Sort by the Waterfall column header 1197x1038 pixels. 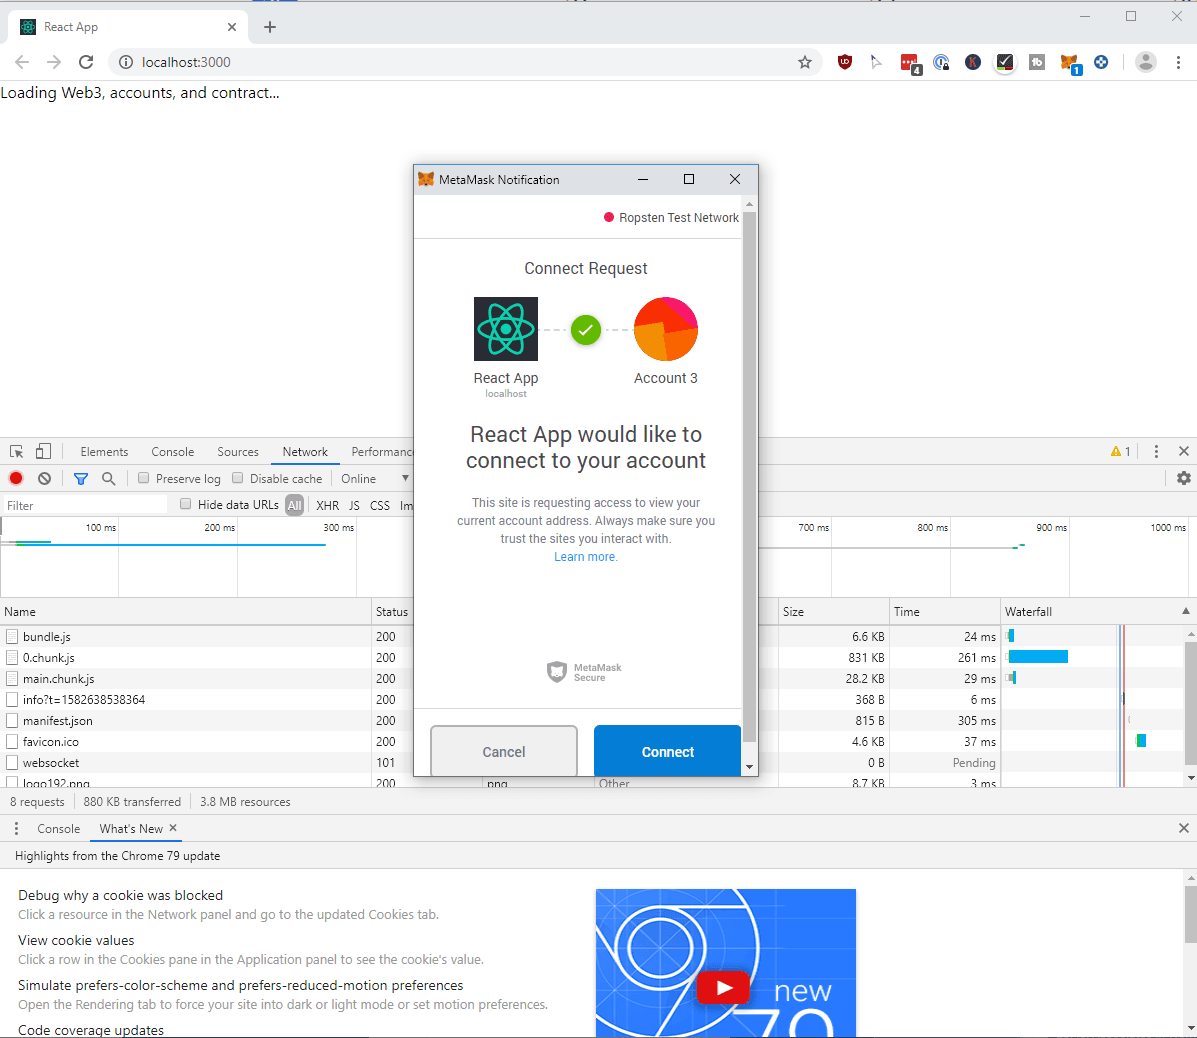tap(1097, 611)
